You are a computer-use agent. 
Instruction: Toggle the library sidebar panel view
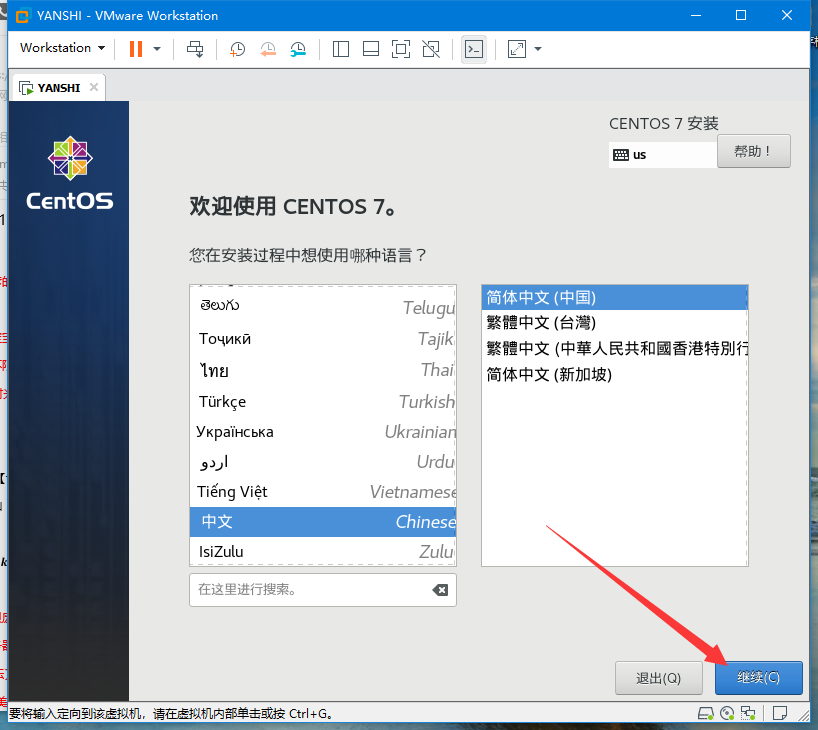pos(340,48)
